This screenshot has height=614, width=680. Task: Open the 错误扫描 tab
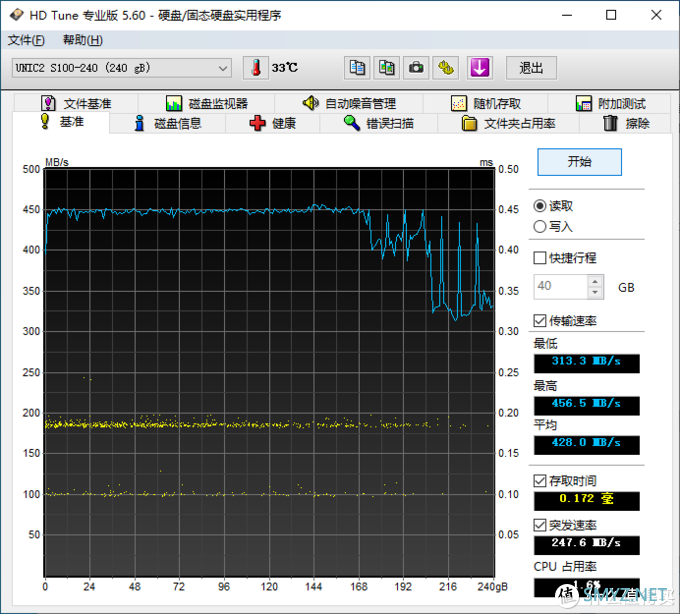(x=379, y=124)
